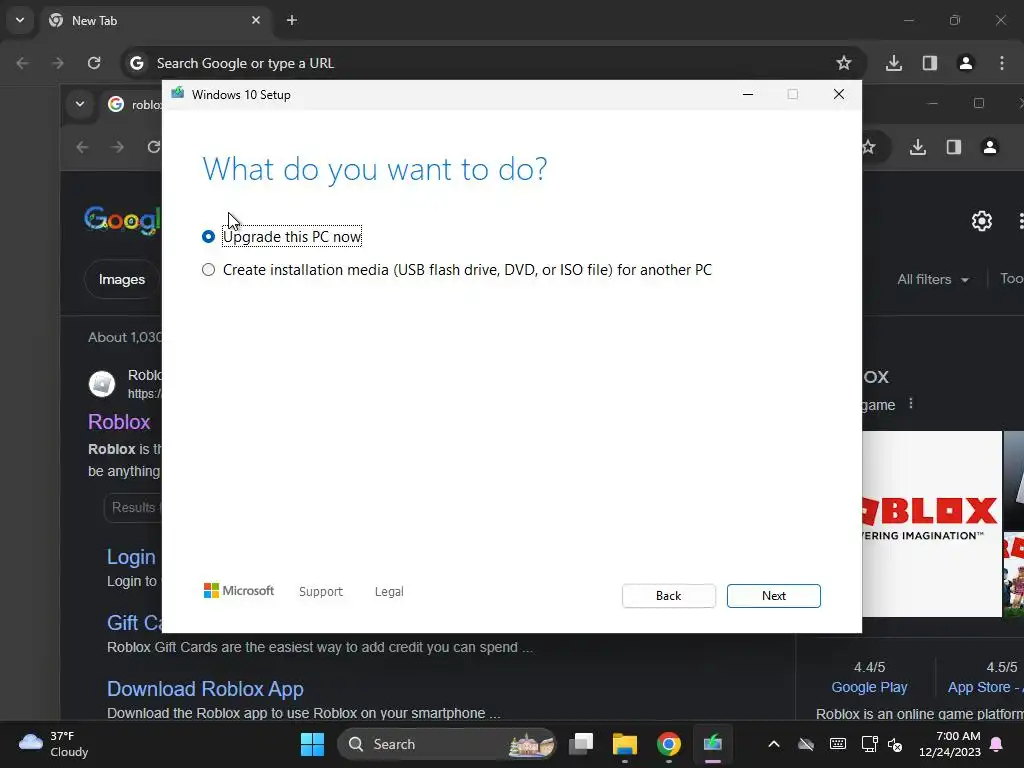Open Downloads in front Chrome toolbar
The width and height of the screenshot is (1024, 768).
point(894,63)
